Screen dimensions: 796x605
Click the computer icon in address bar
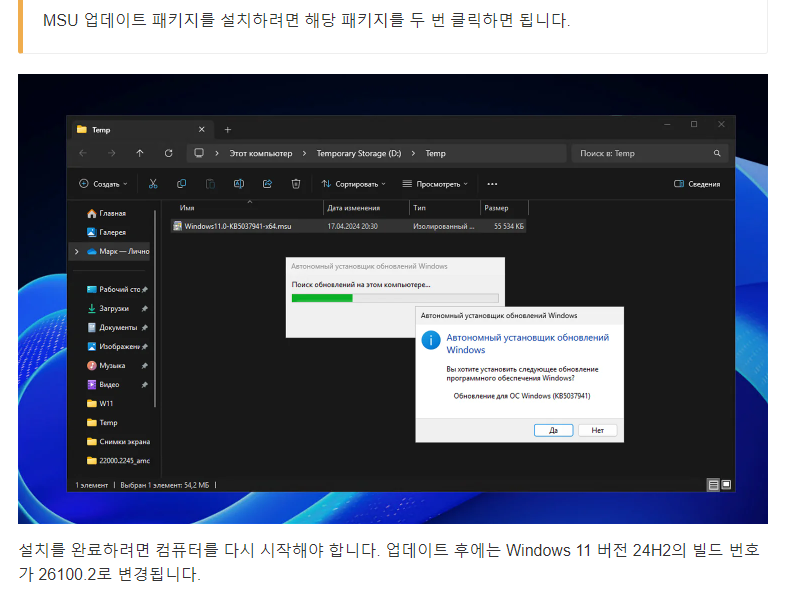click(x=199, y=153)
